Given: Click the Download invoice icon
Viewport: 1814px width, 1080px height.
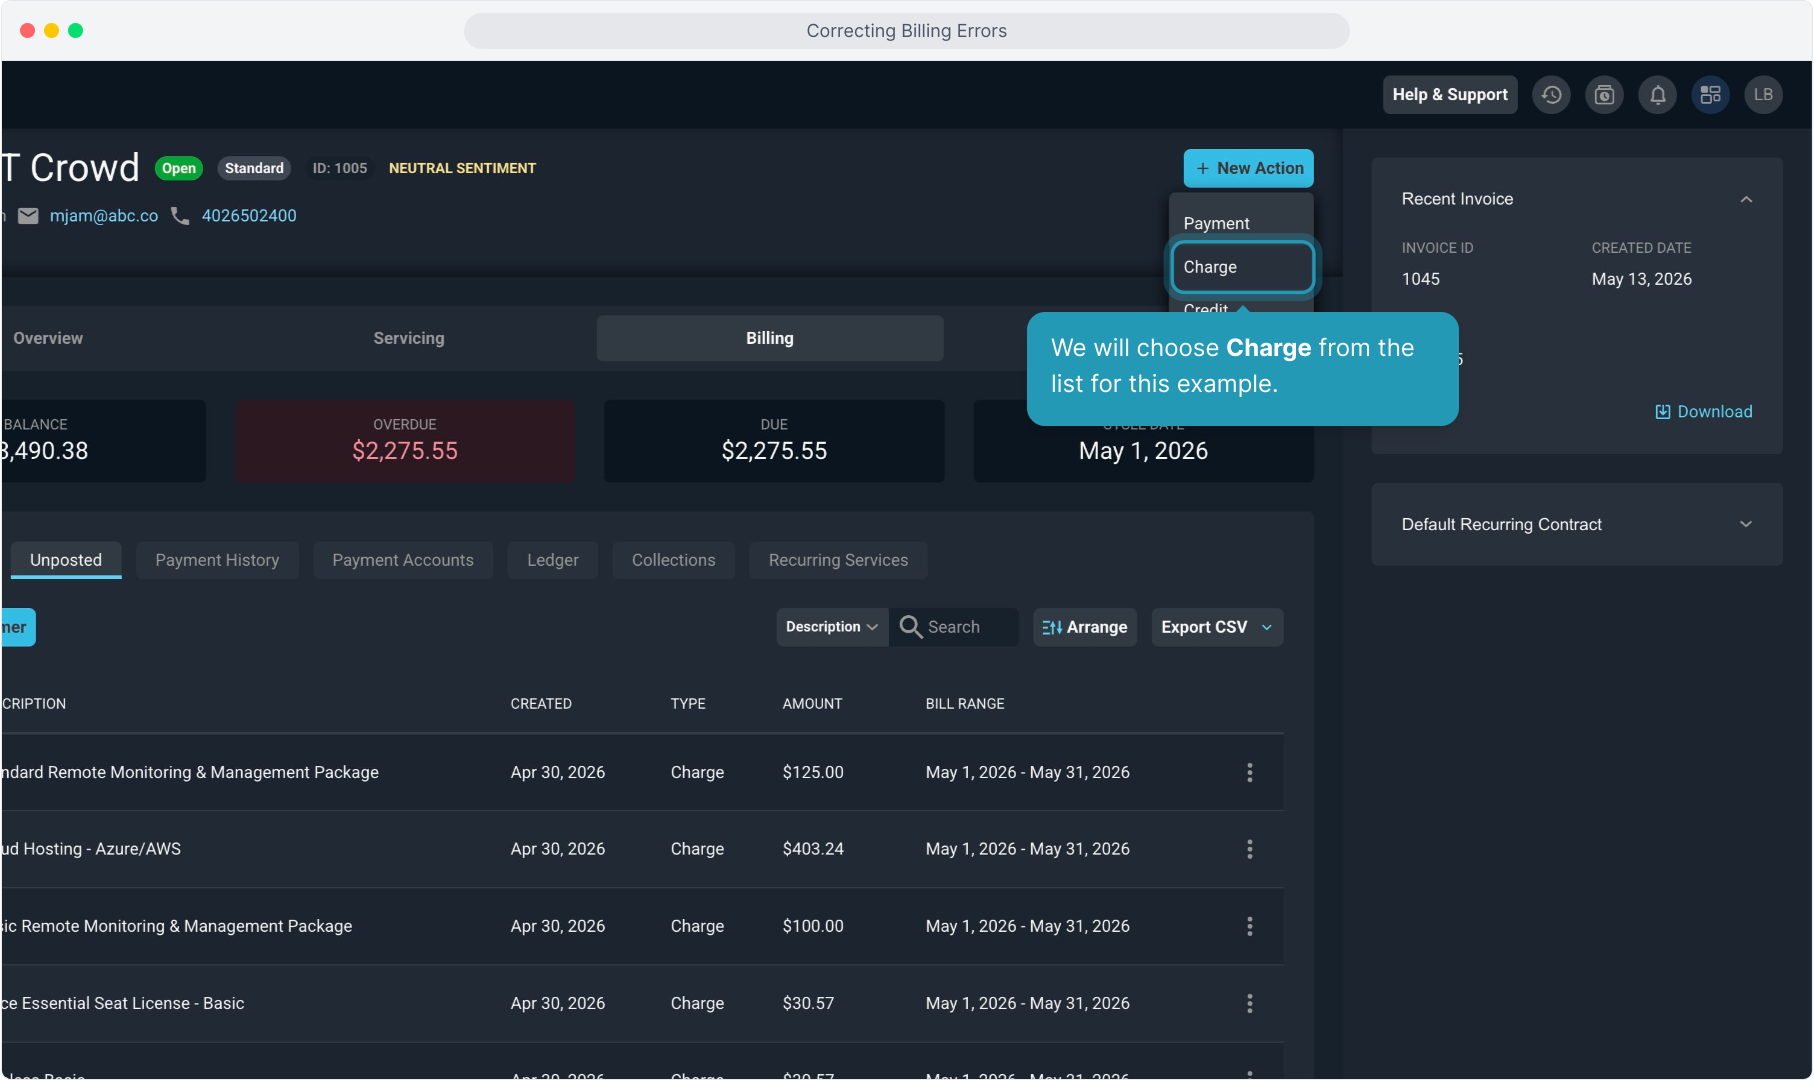Looking at the screenshot, I should click(x=1662, y=412).
